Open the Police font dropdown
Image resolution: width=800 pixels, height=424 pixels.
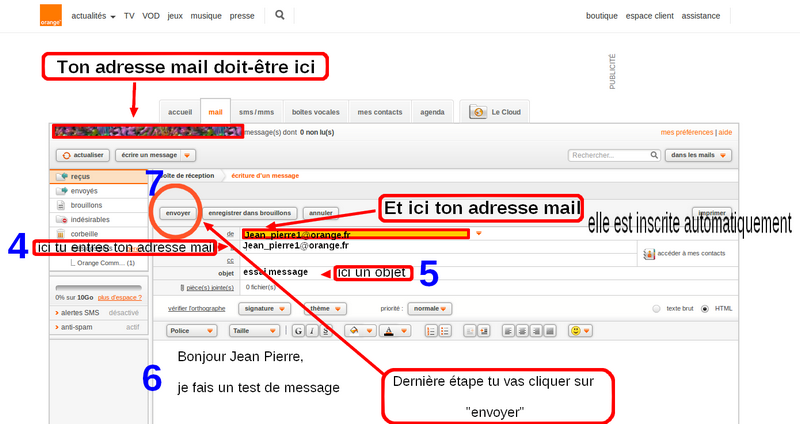192,331
